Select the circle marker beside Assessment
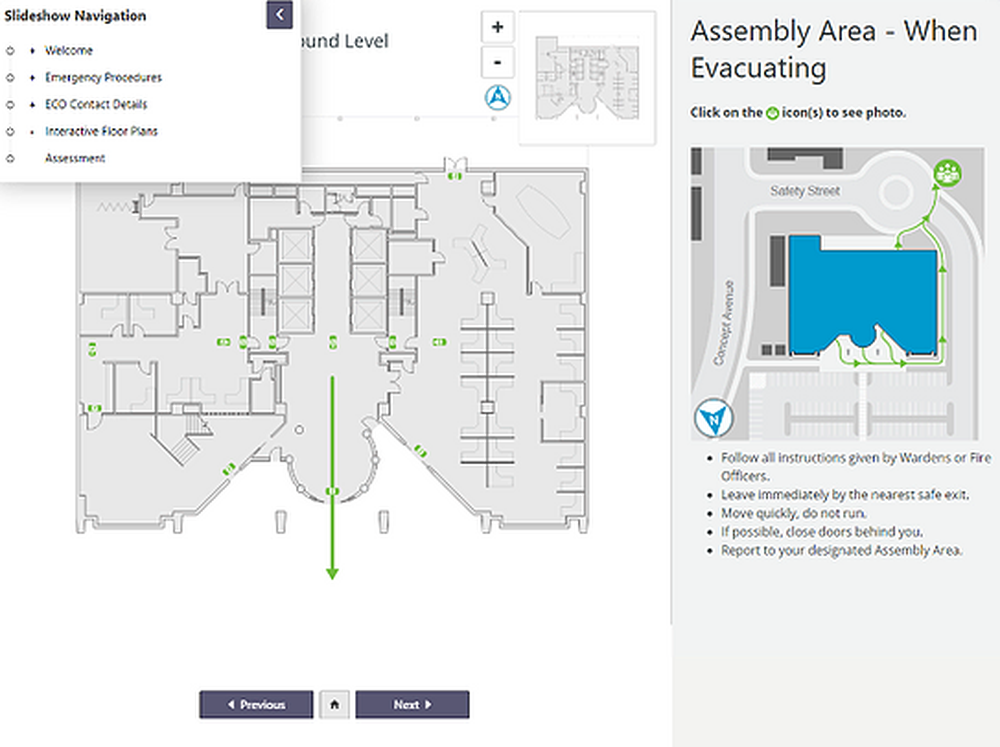The image size is (1000, 747). coord(10,158)
